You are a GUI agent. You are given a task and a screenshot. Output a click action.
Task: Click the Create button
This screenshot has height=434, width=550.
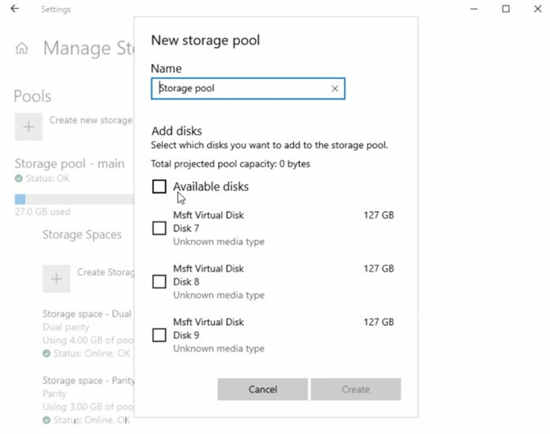356,389
